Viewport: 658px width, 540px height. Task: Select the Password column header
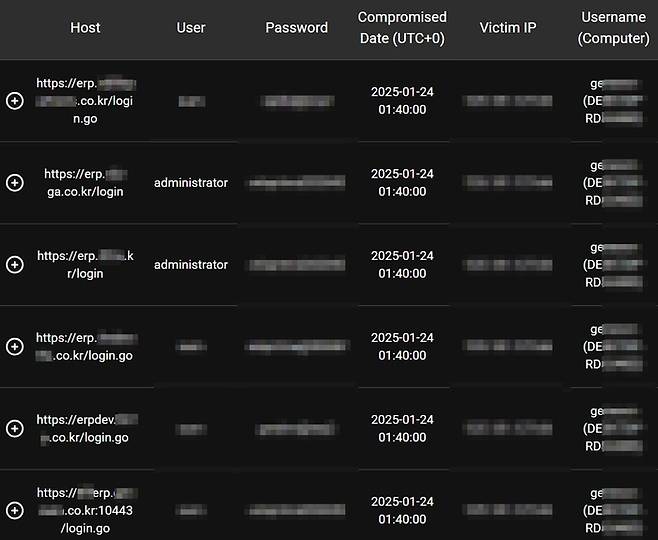coord(297,28)
